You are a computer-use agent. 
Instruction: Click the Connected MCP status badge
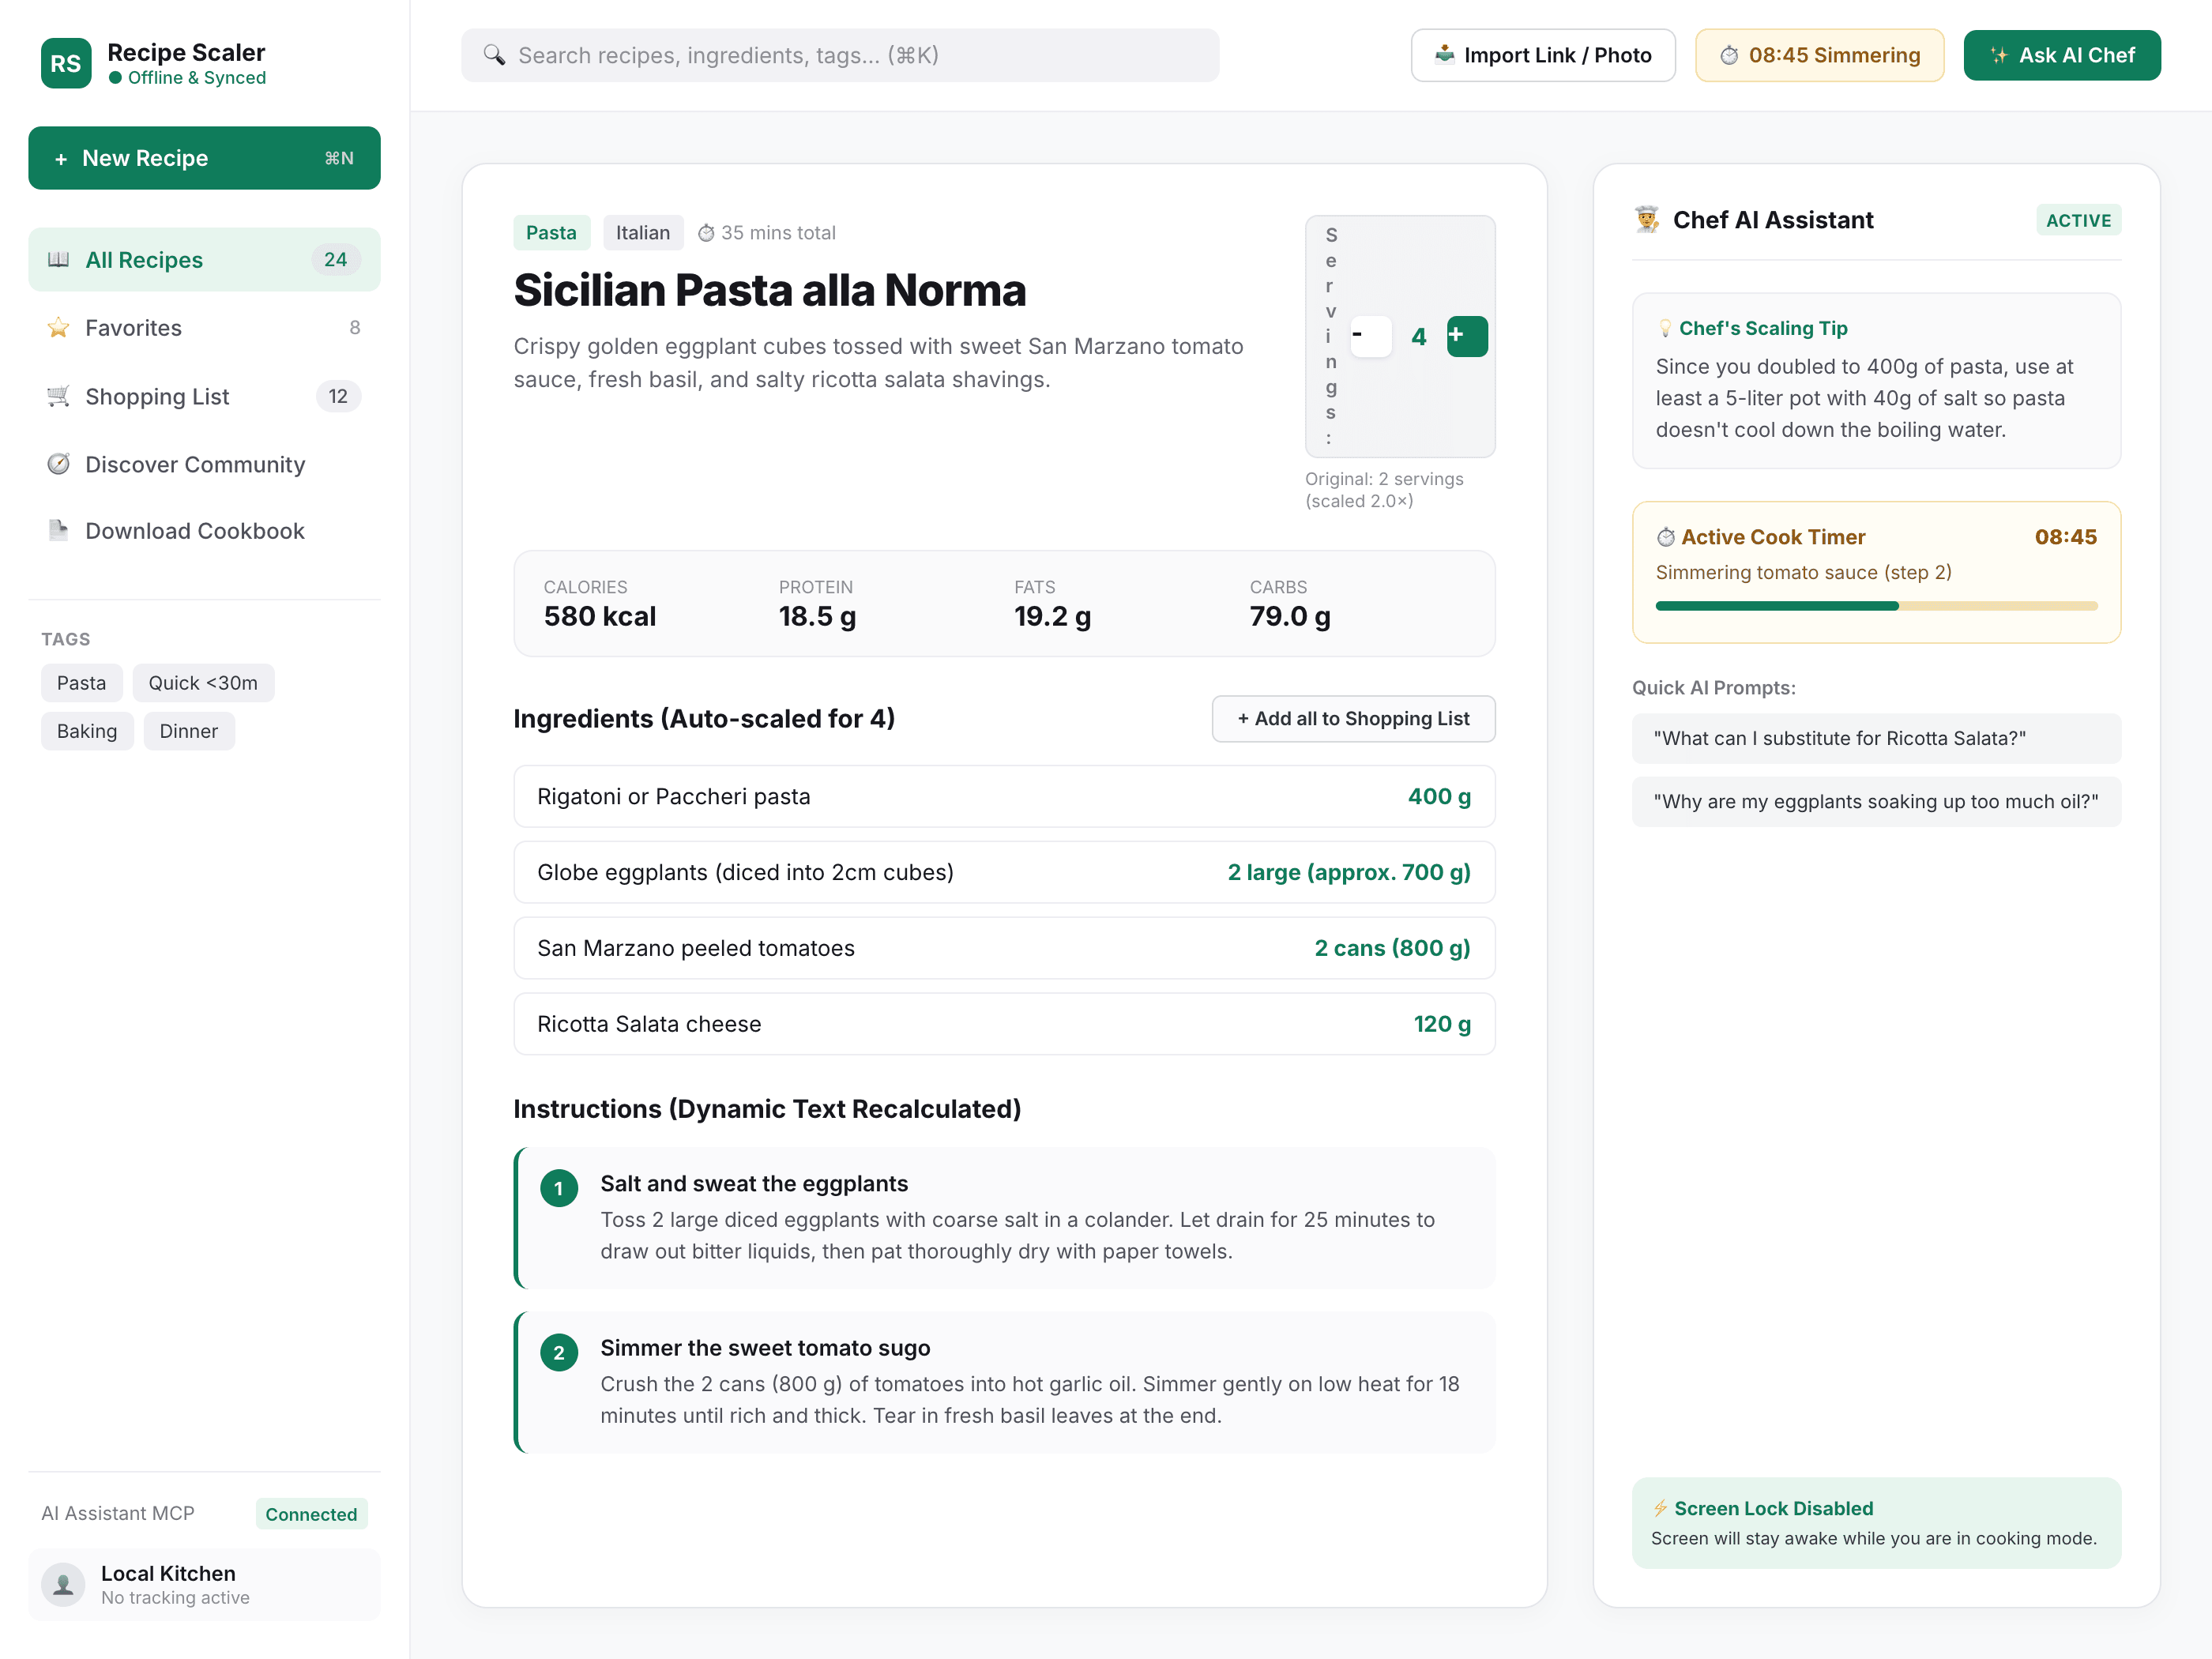311,1514
